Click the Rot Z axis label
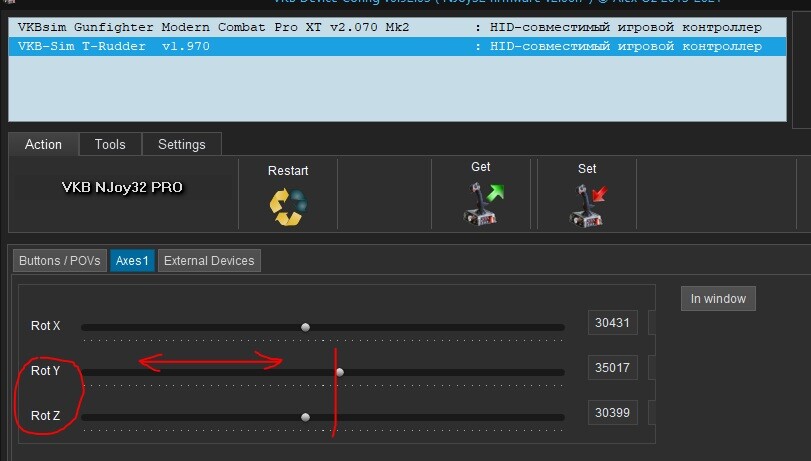 point(46,415)
